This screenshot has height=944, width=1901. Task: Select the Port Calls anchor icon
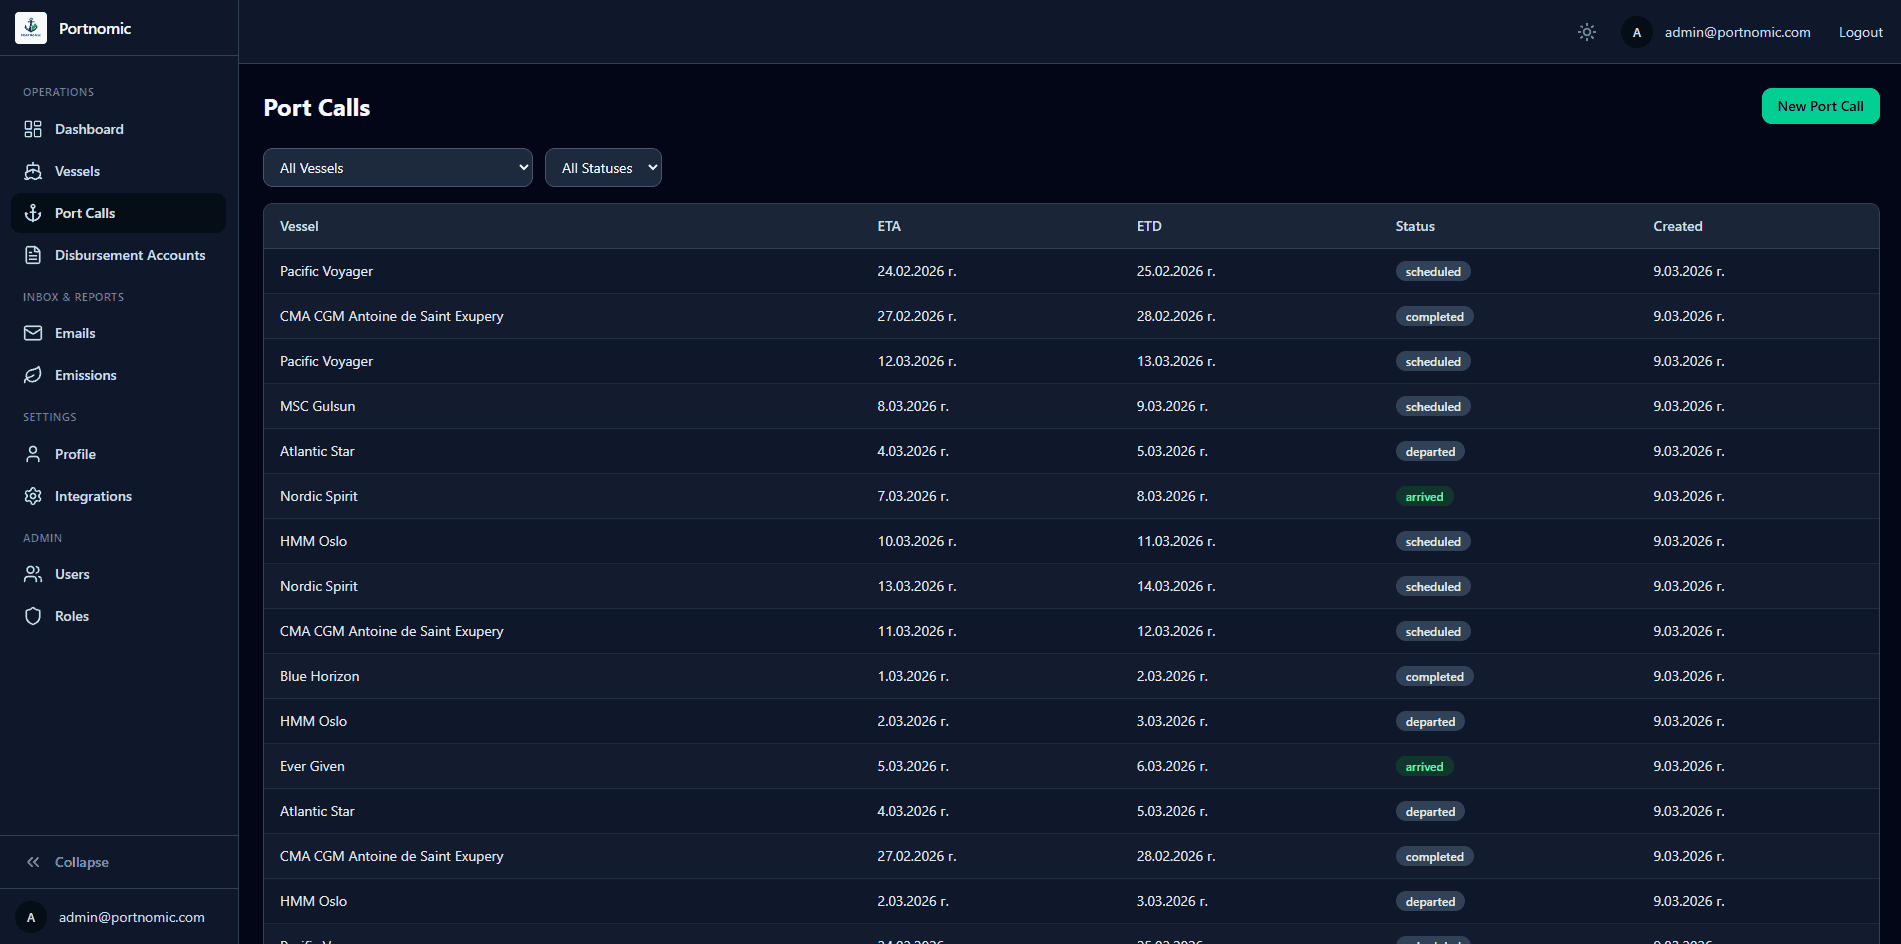[x=33, y=213]
